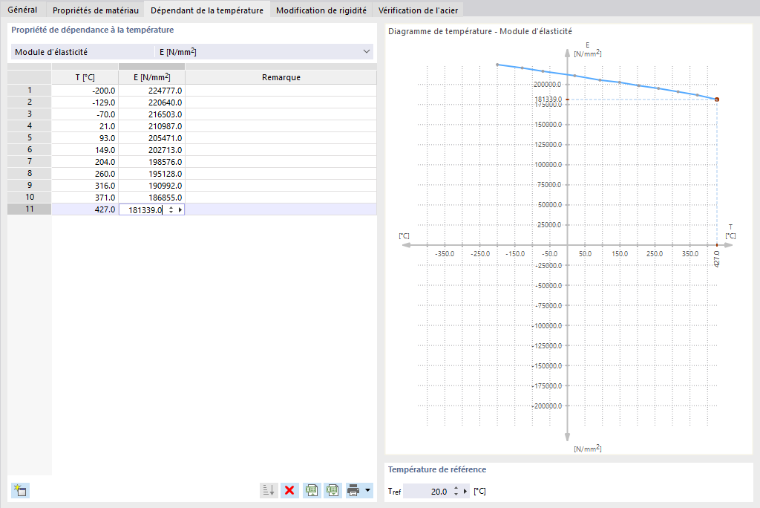The width and height of the screenshot is (760, 508).
Task: Click modulus cell 220640.0
Action: tap(152, 102)
